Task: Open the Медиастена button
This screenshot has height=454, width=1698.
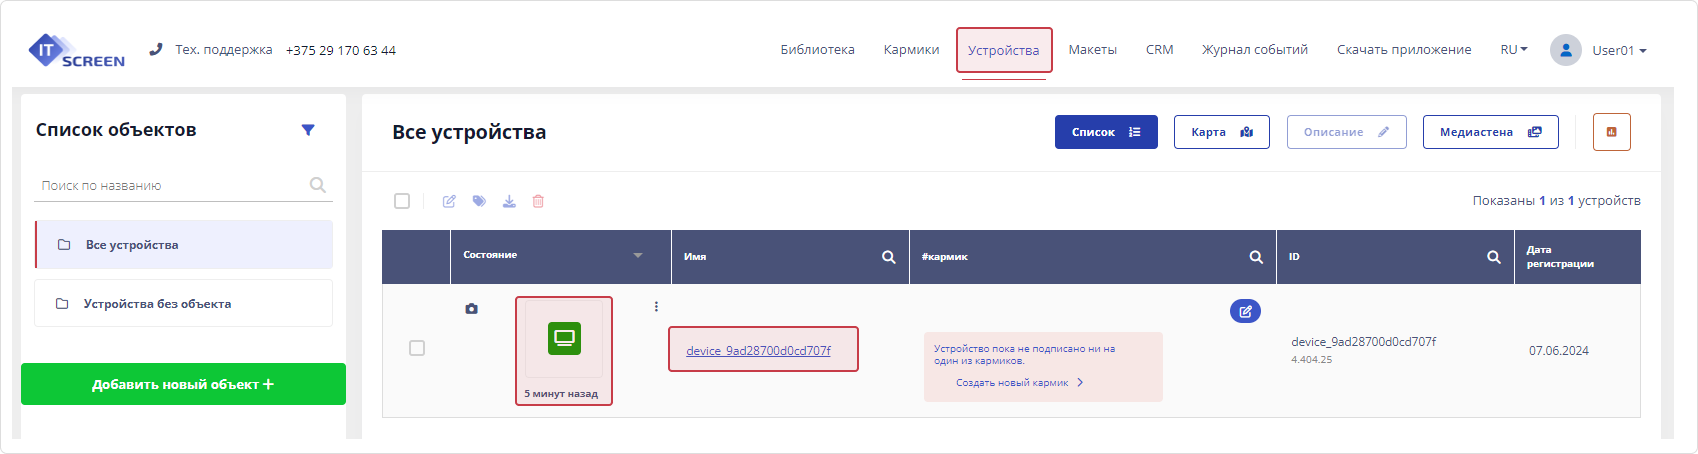Action: (x=1491, y=132)
